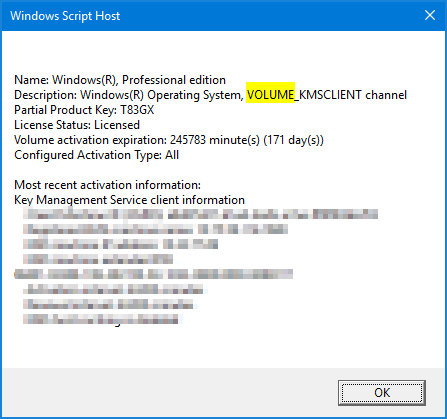Click the (171 day(s)) text

click(x=293, y=140)
